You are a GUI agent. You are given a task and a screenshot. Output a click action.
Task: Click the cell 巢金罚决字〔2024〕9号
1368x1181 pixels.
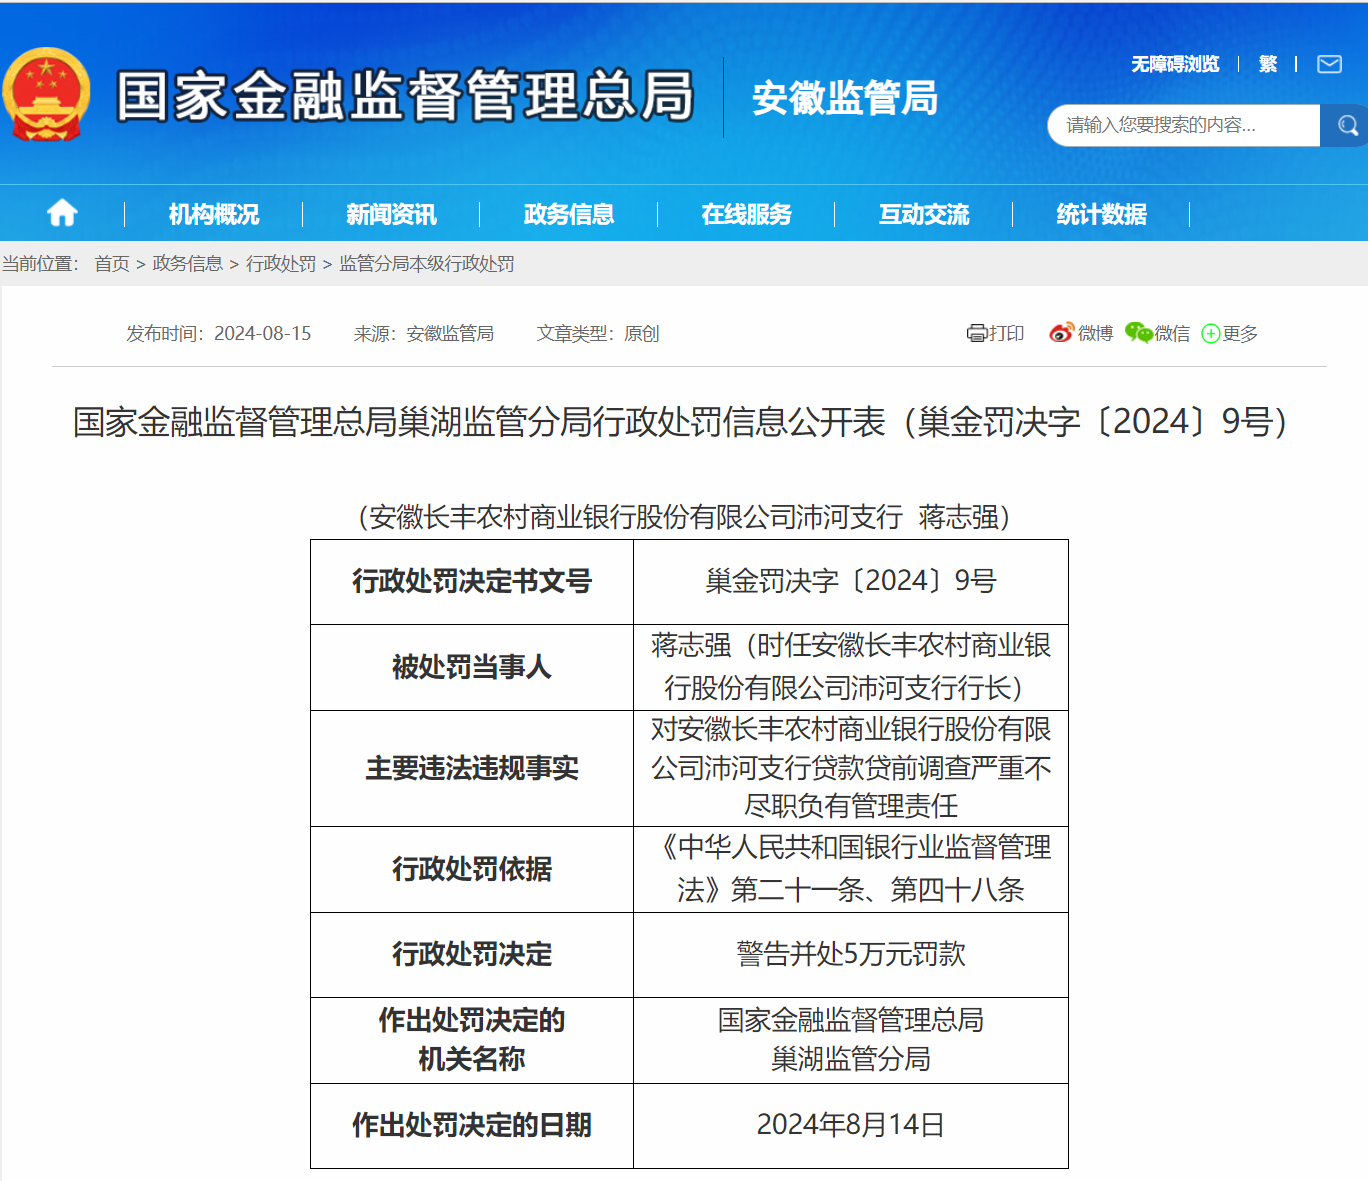click(x=851, y=582)
